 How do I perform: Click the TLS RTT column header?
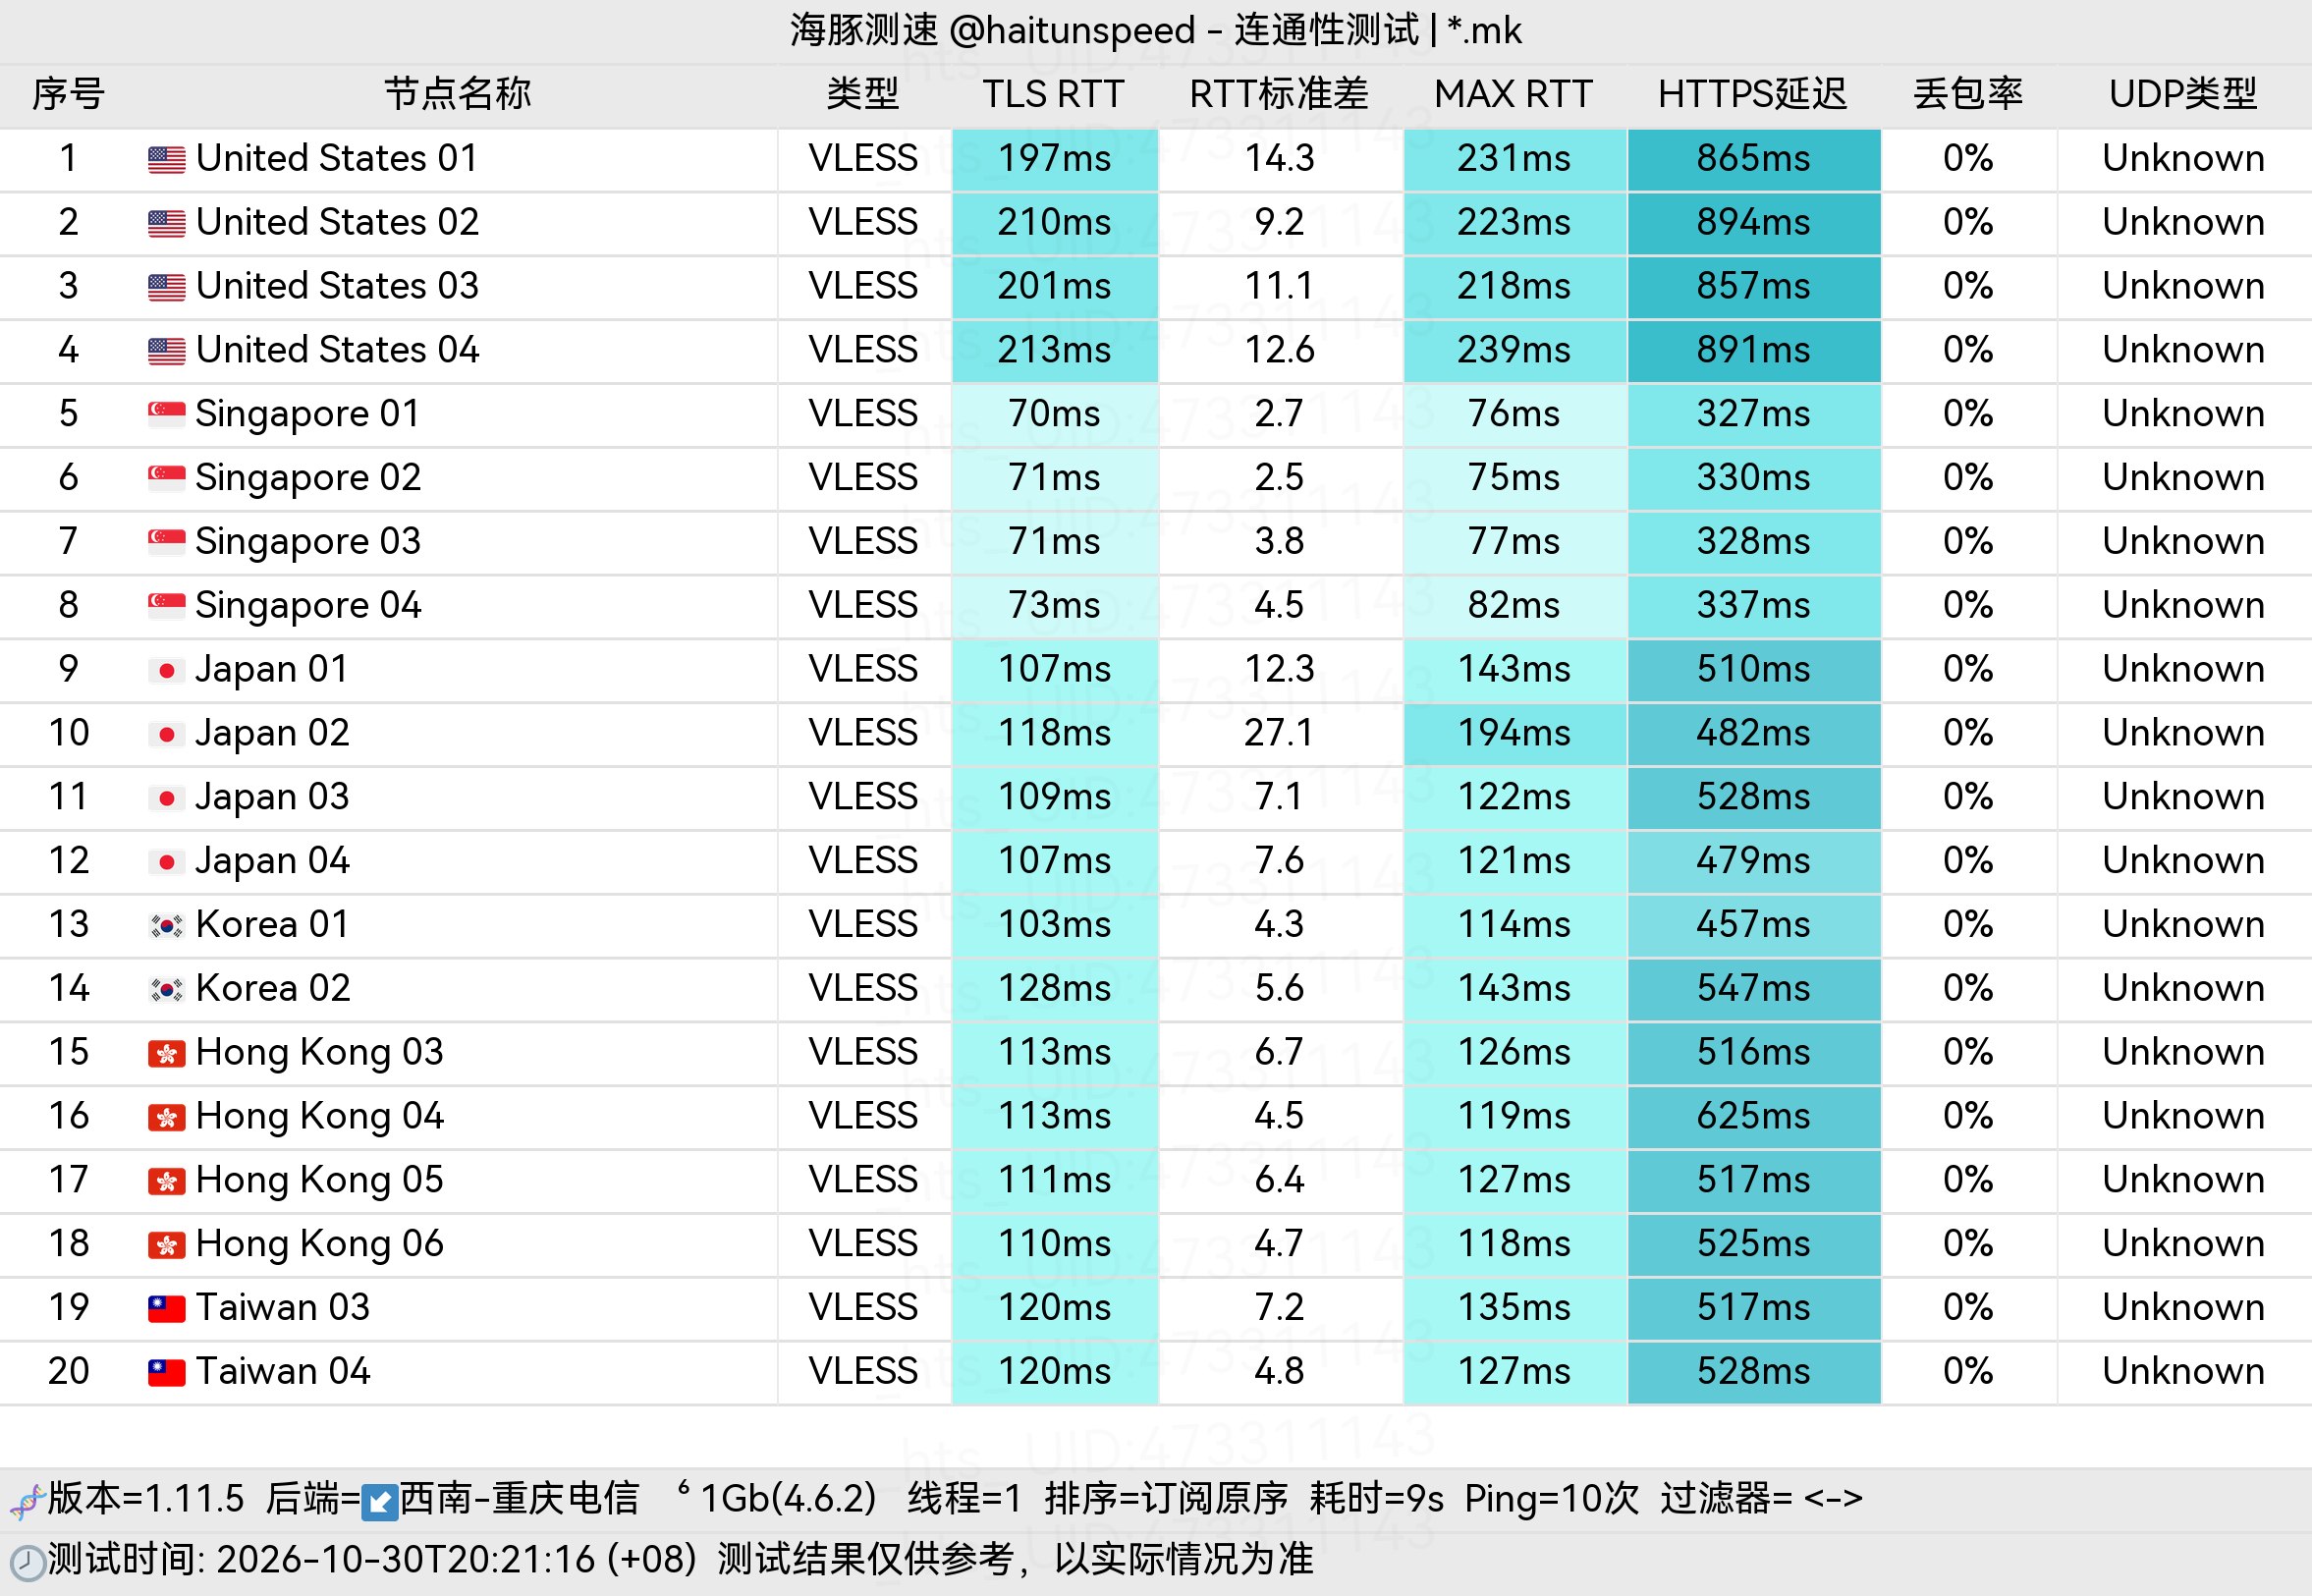(x=1053, y=94)
